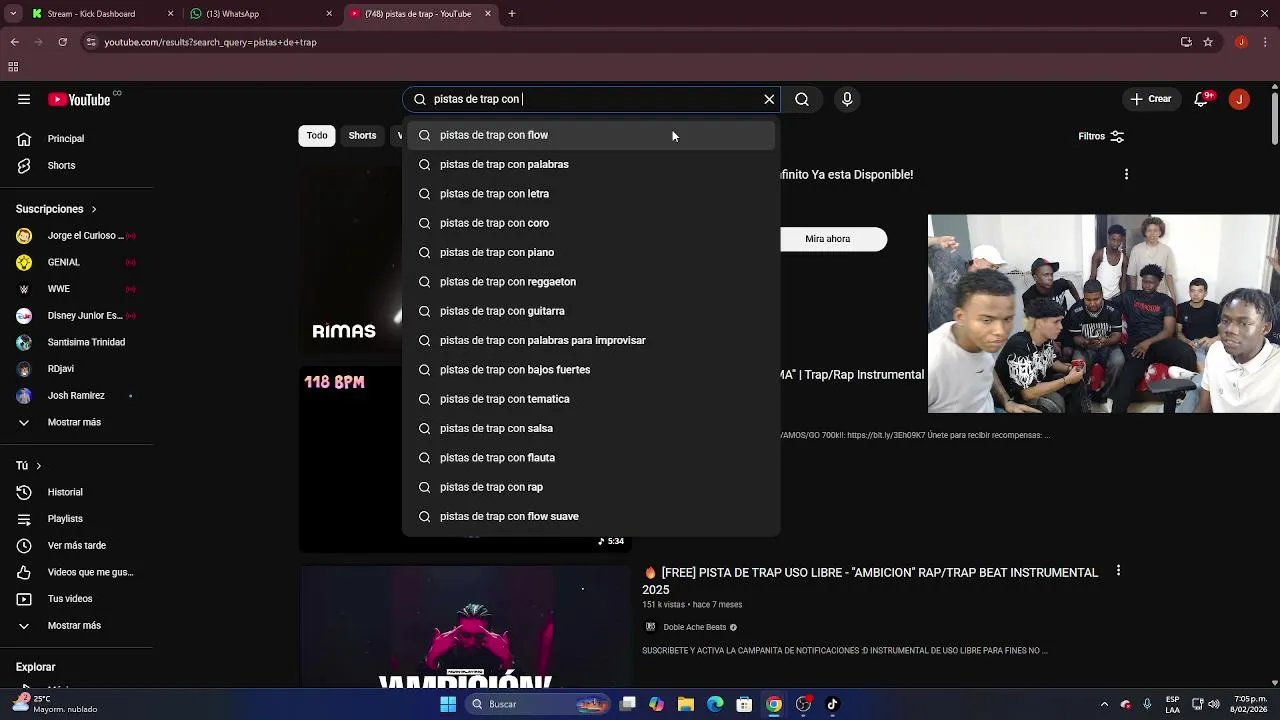Choose suggestion con bajos fuertes
The image size is (1280, 720).
(x=590, y=370)
